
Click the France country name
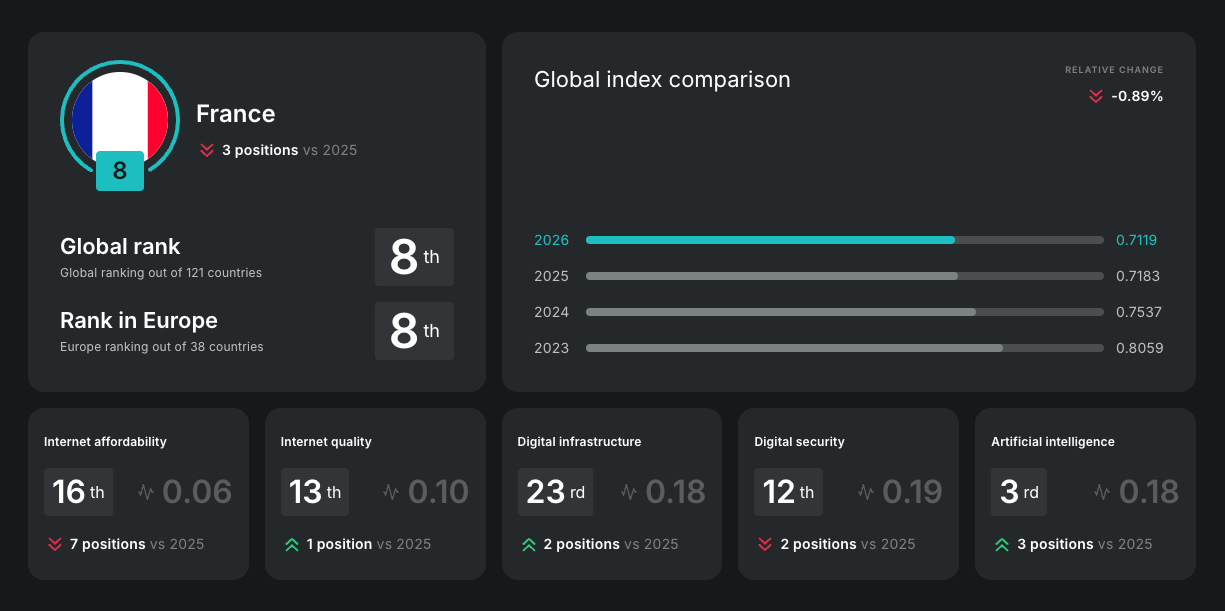236,114
